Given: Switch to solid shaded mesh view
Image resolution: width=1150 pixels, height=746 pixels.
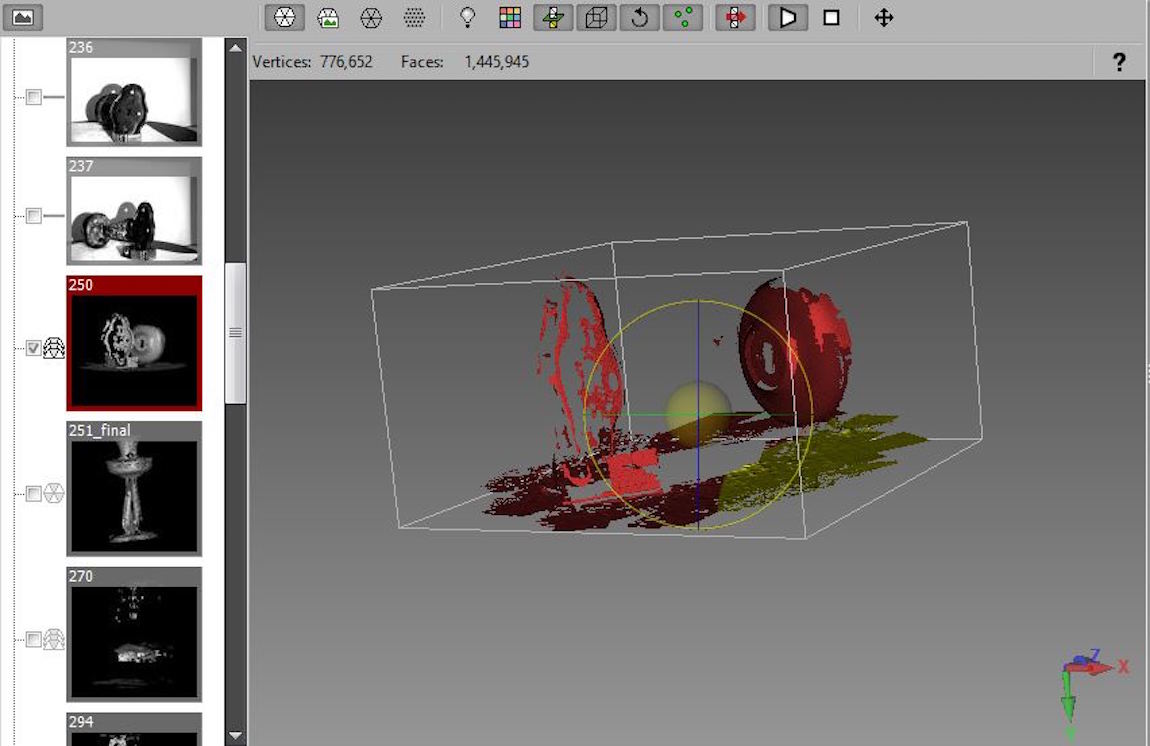Looking at the screenshot, I should [285, 18].
